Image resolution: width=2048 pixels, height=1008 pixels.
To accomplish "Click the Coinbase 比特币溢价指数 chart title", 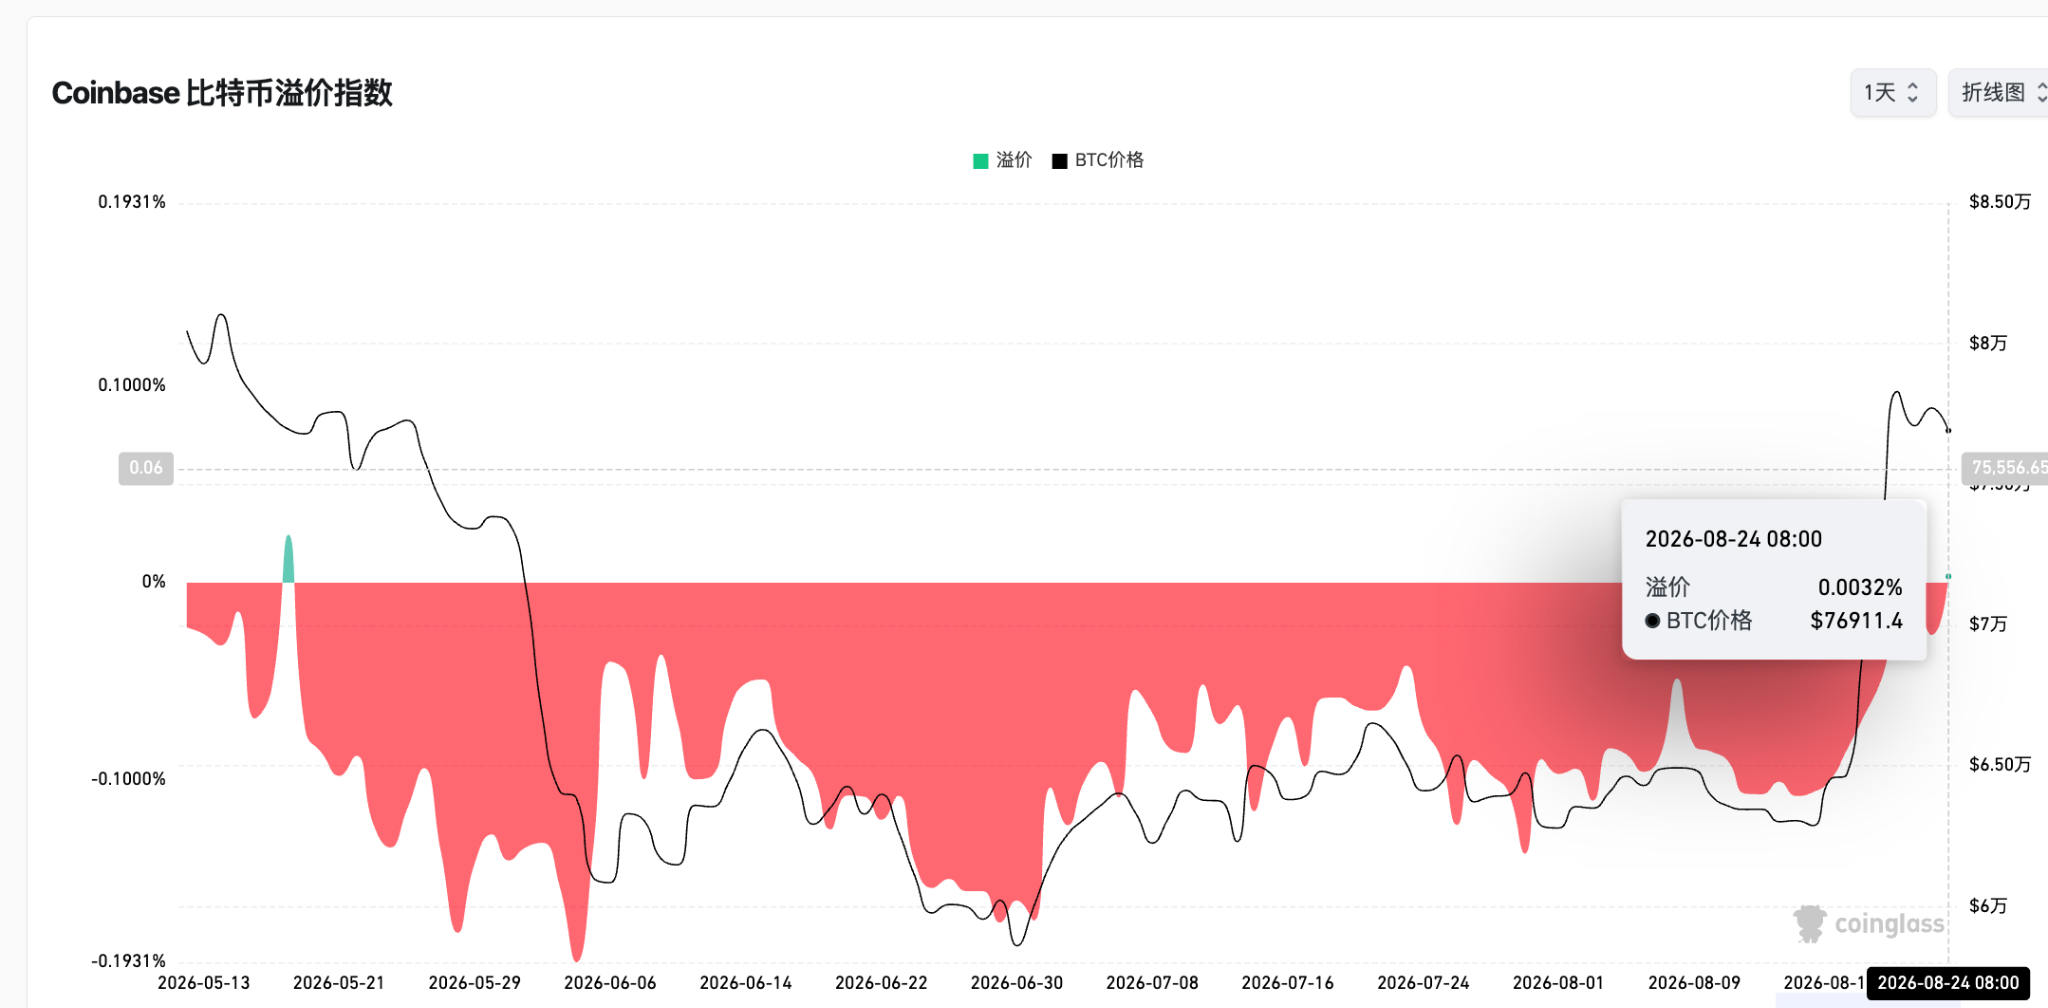I will click(x=222, y=93).
